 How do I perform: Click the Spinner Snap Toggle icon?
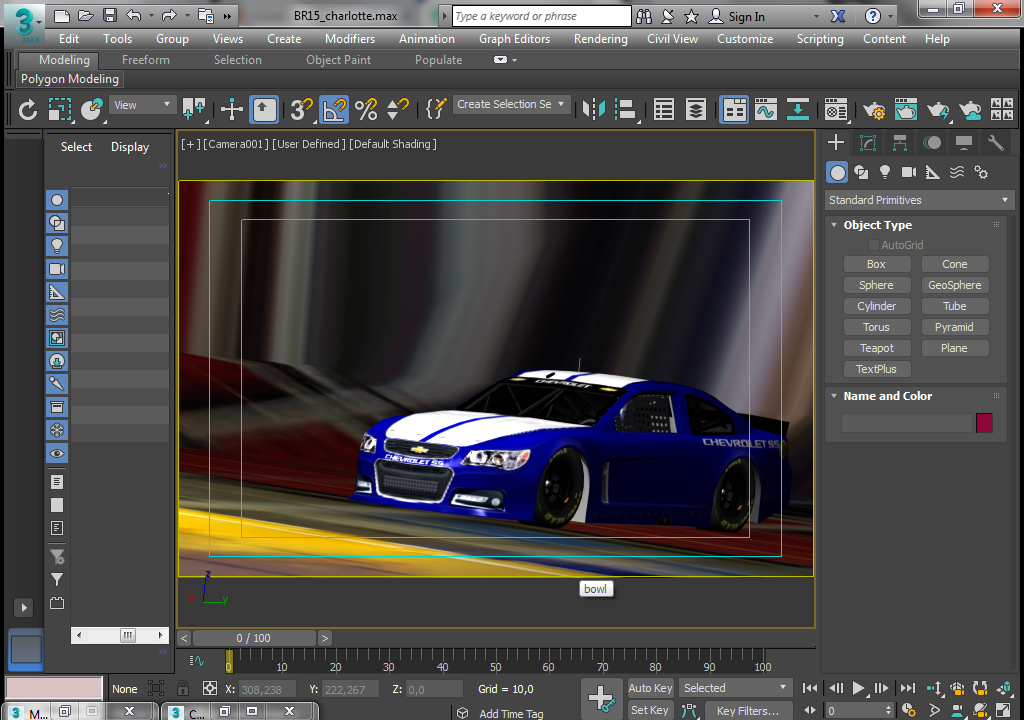(x=397, y=109)
